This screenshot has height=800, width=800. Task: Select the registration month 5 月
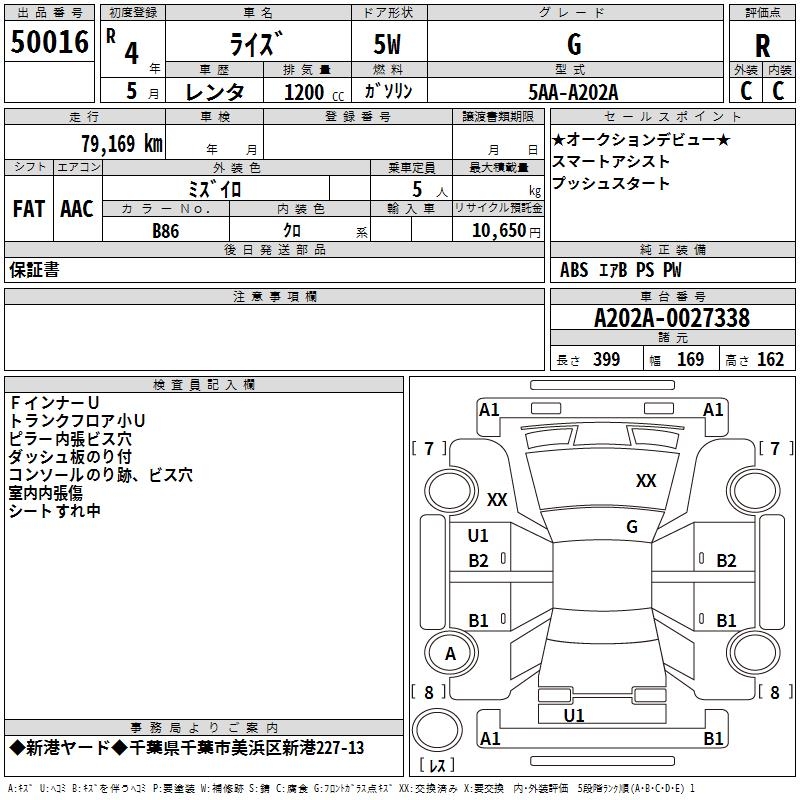[142, 91]
